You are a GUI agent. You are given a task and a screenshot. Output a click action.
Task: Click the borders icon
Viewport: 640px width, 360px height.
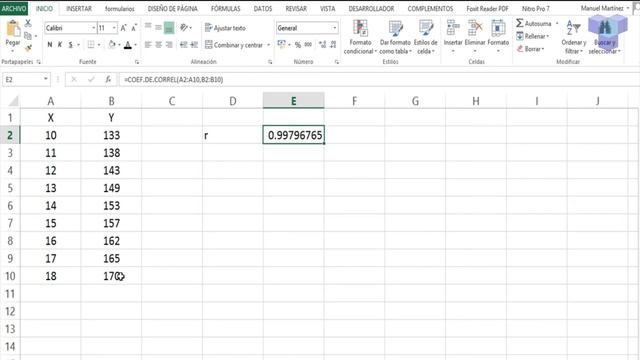(91, 44)
